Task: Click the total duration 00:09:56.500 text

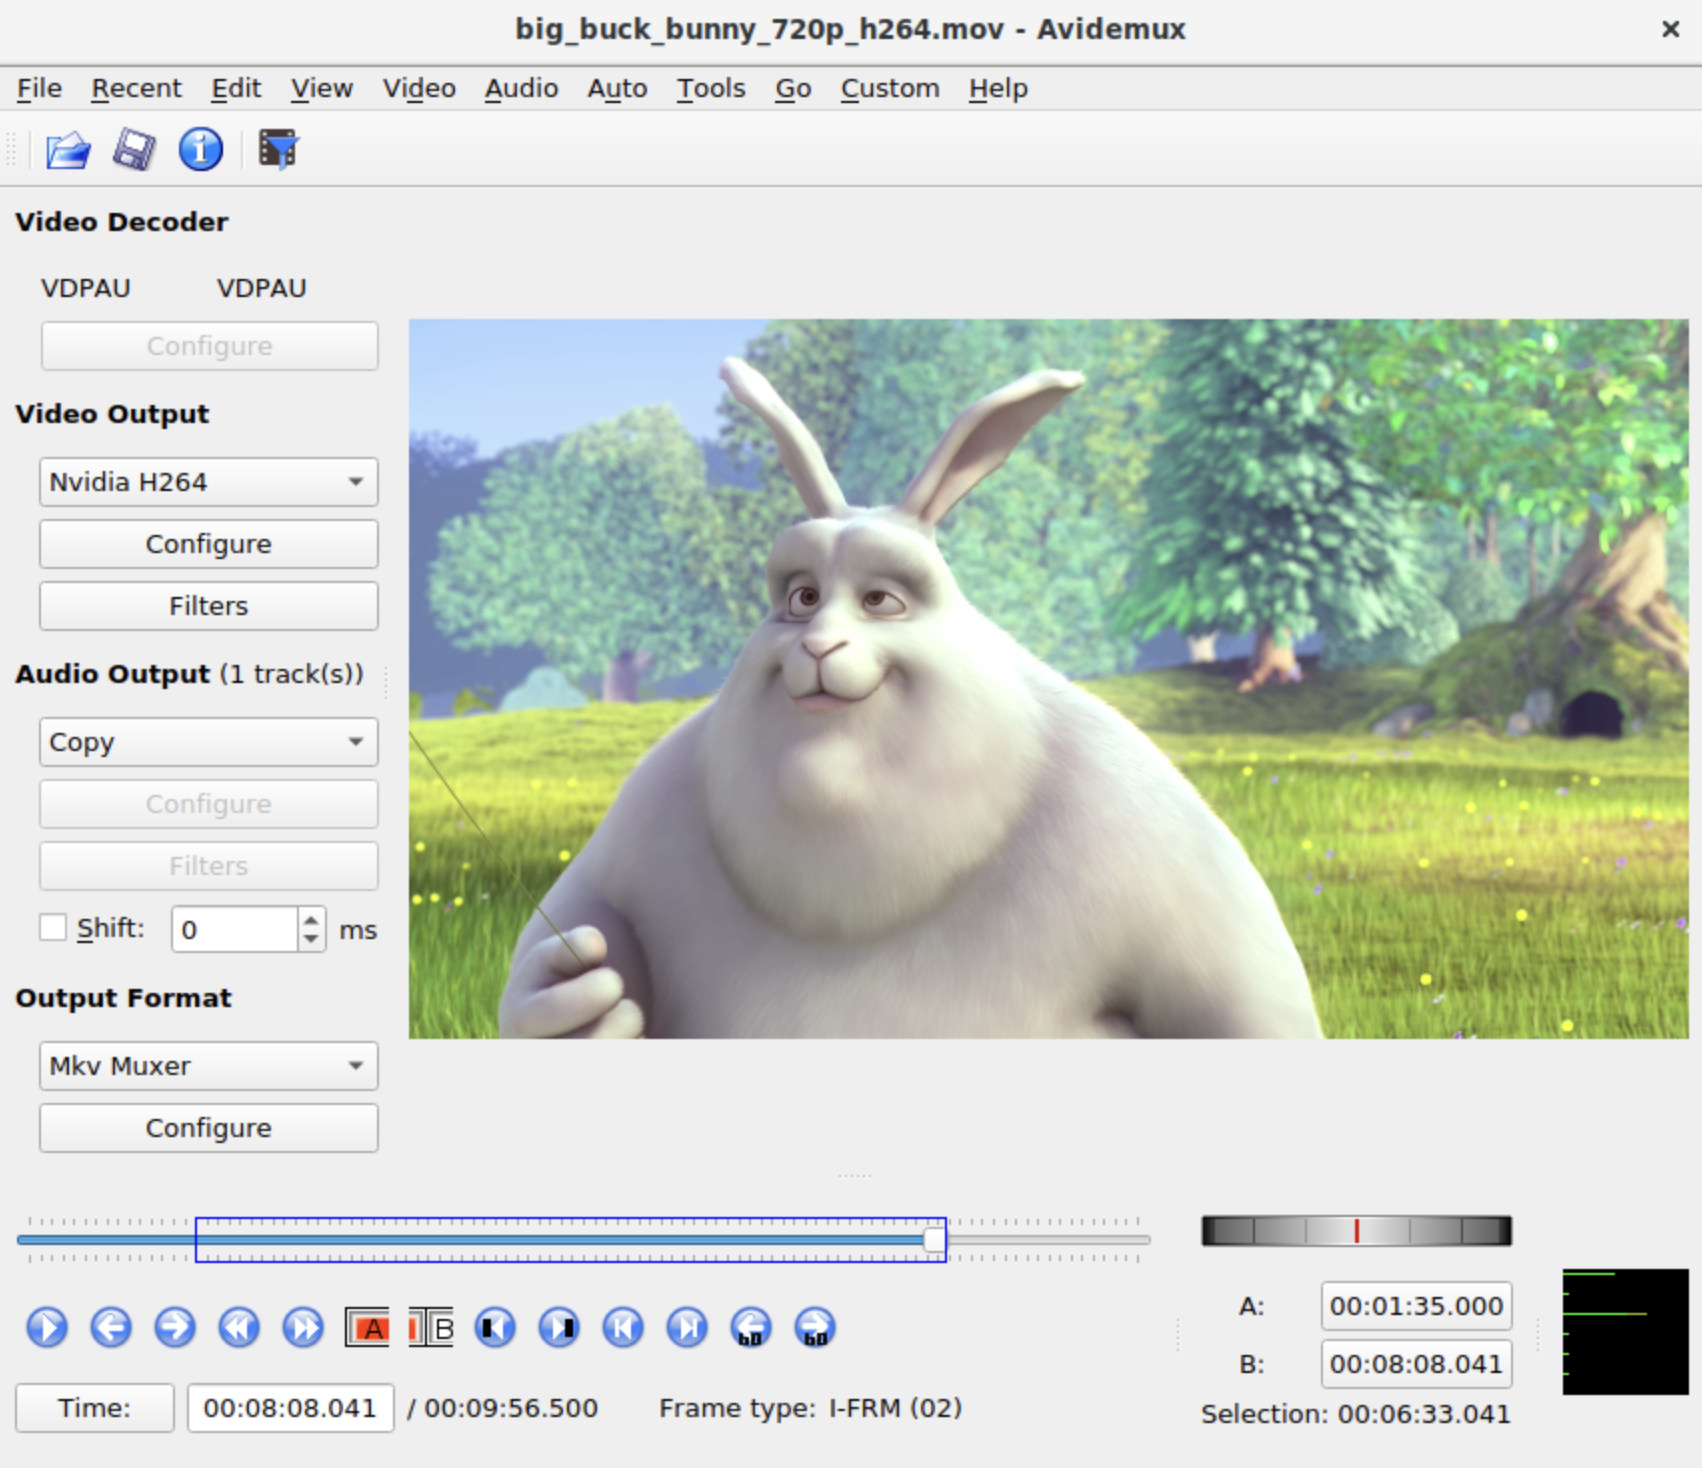Action: click(511, 1408)
